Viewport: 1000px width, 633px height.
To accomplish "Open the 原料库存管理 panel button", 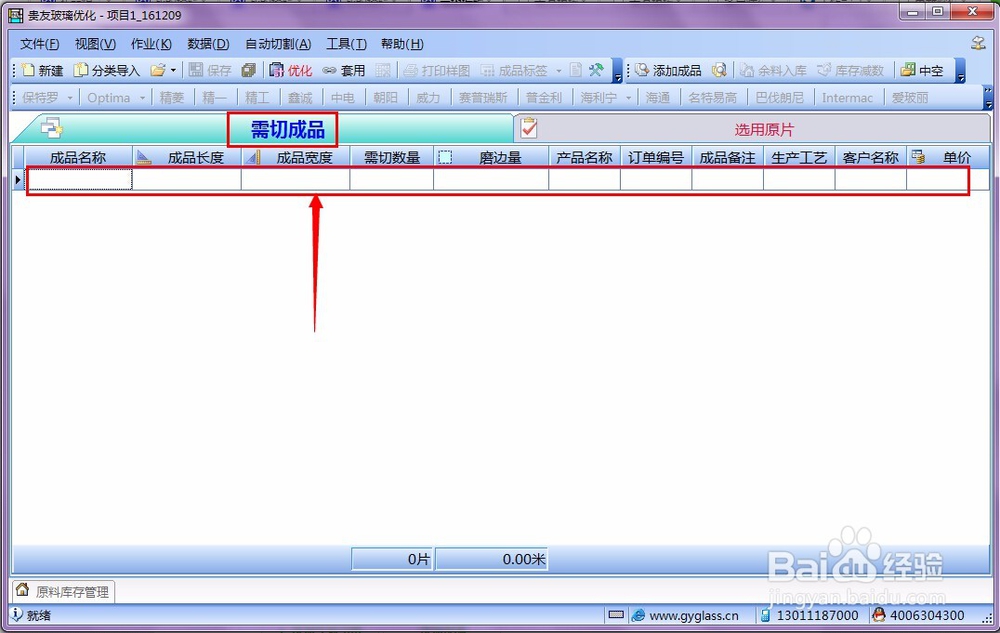I will [x=62, y=590].
